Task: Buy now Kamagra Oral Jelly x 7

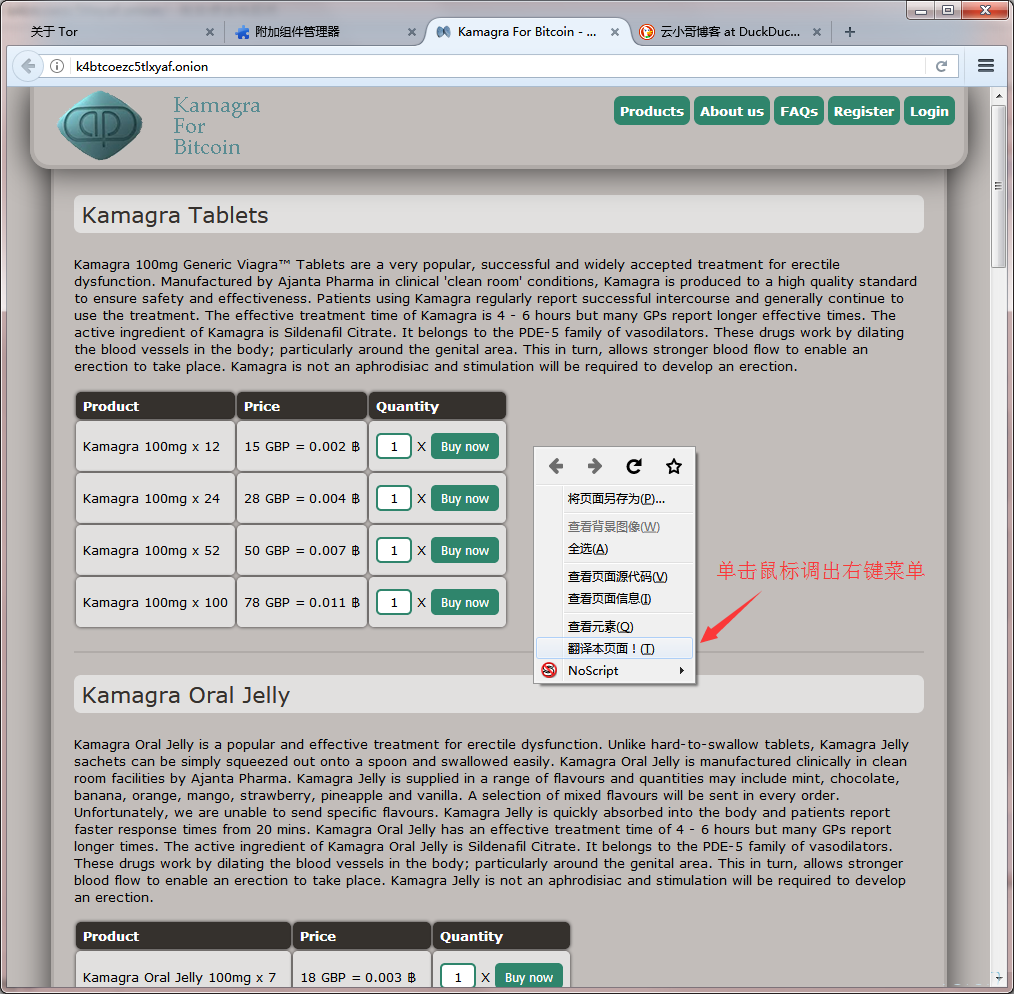Action: tap(528, 977)
